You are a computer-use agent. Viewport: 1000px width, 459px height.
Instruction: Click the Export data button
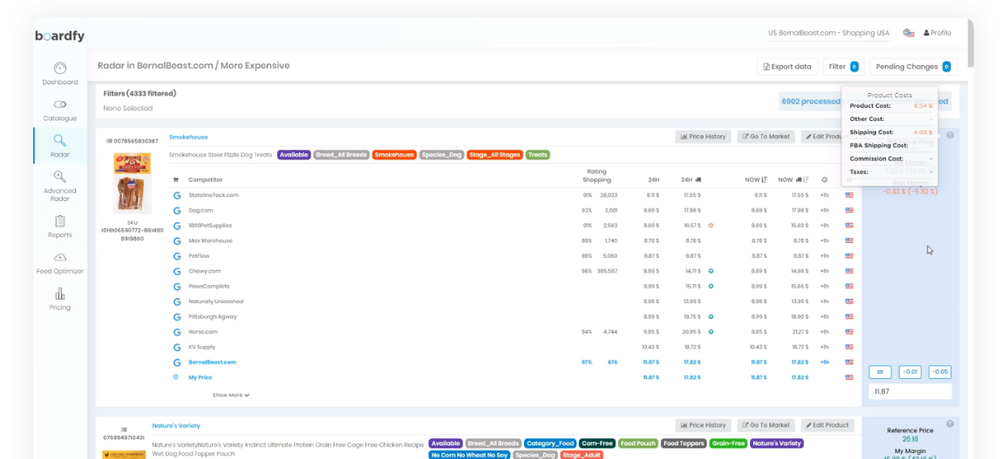coord(788,66)
